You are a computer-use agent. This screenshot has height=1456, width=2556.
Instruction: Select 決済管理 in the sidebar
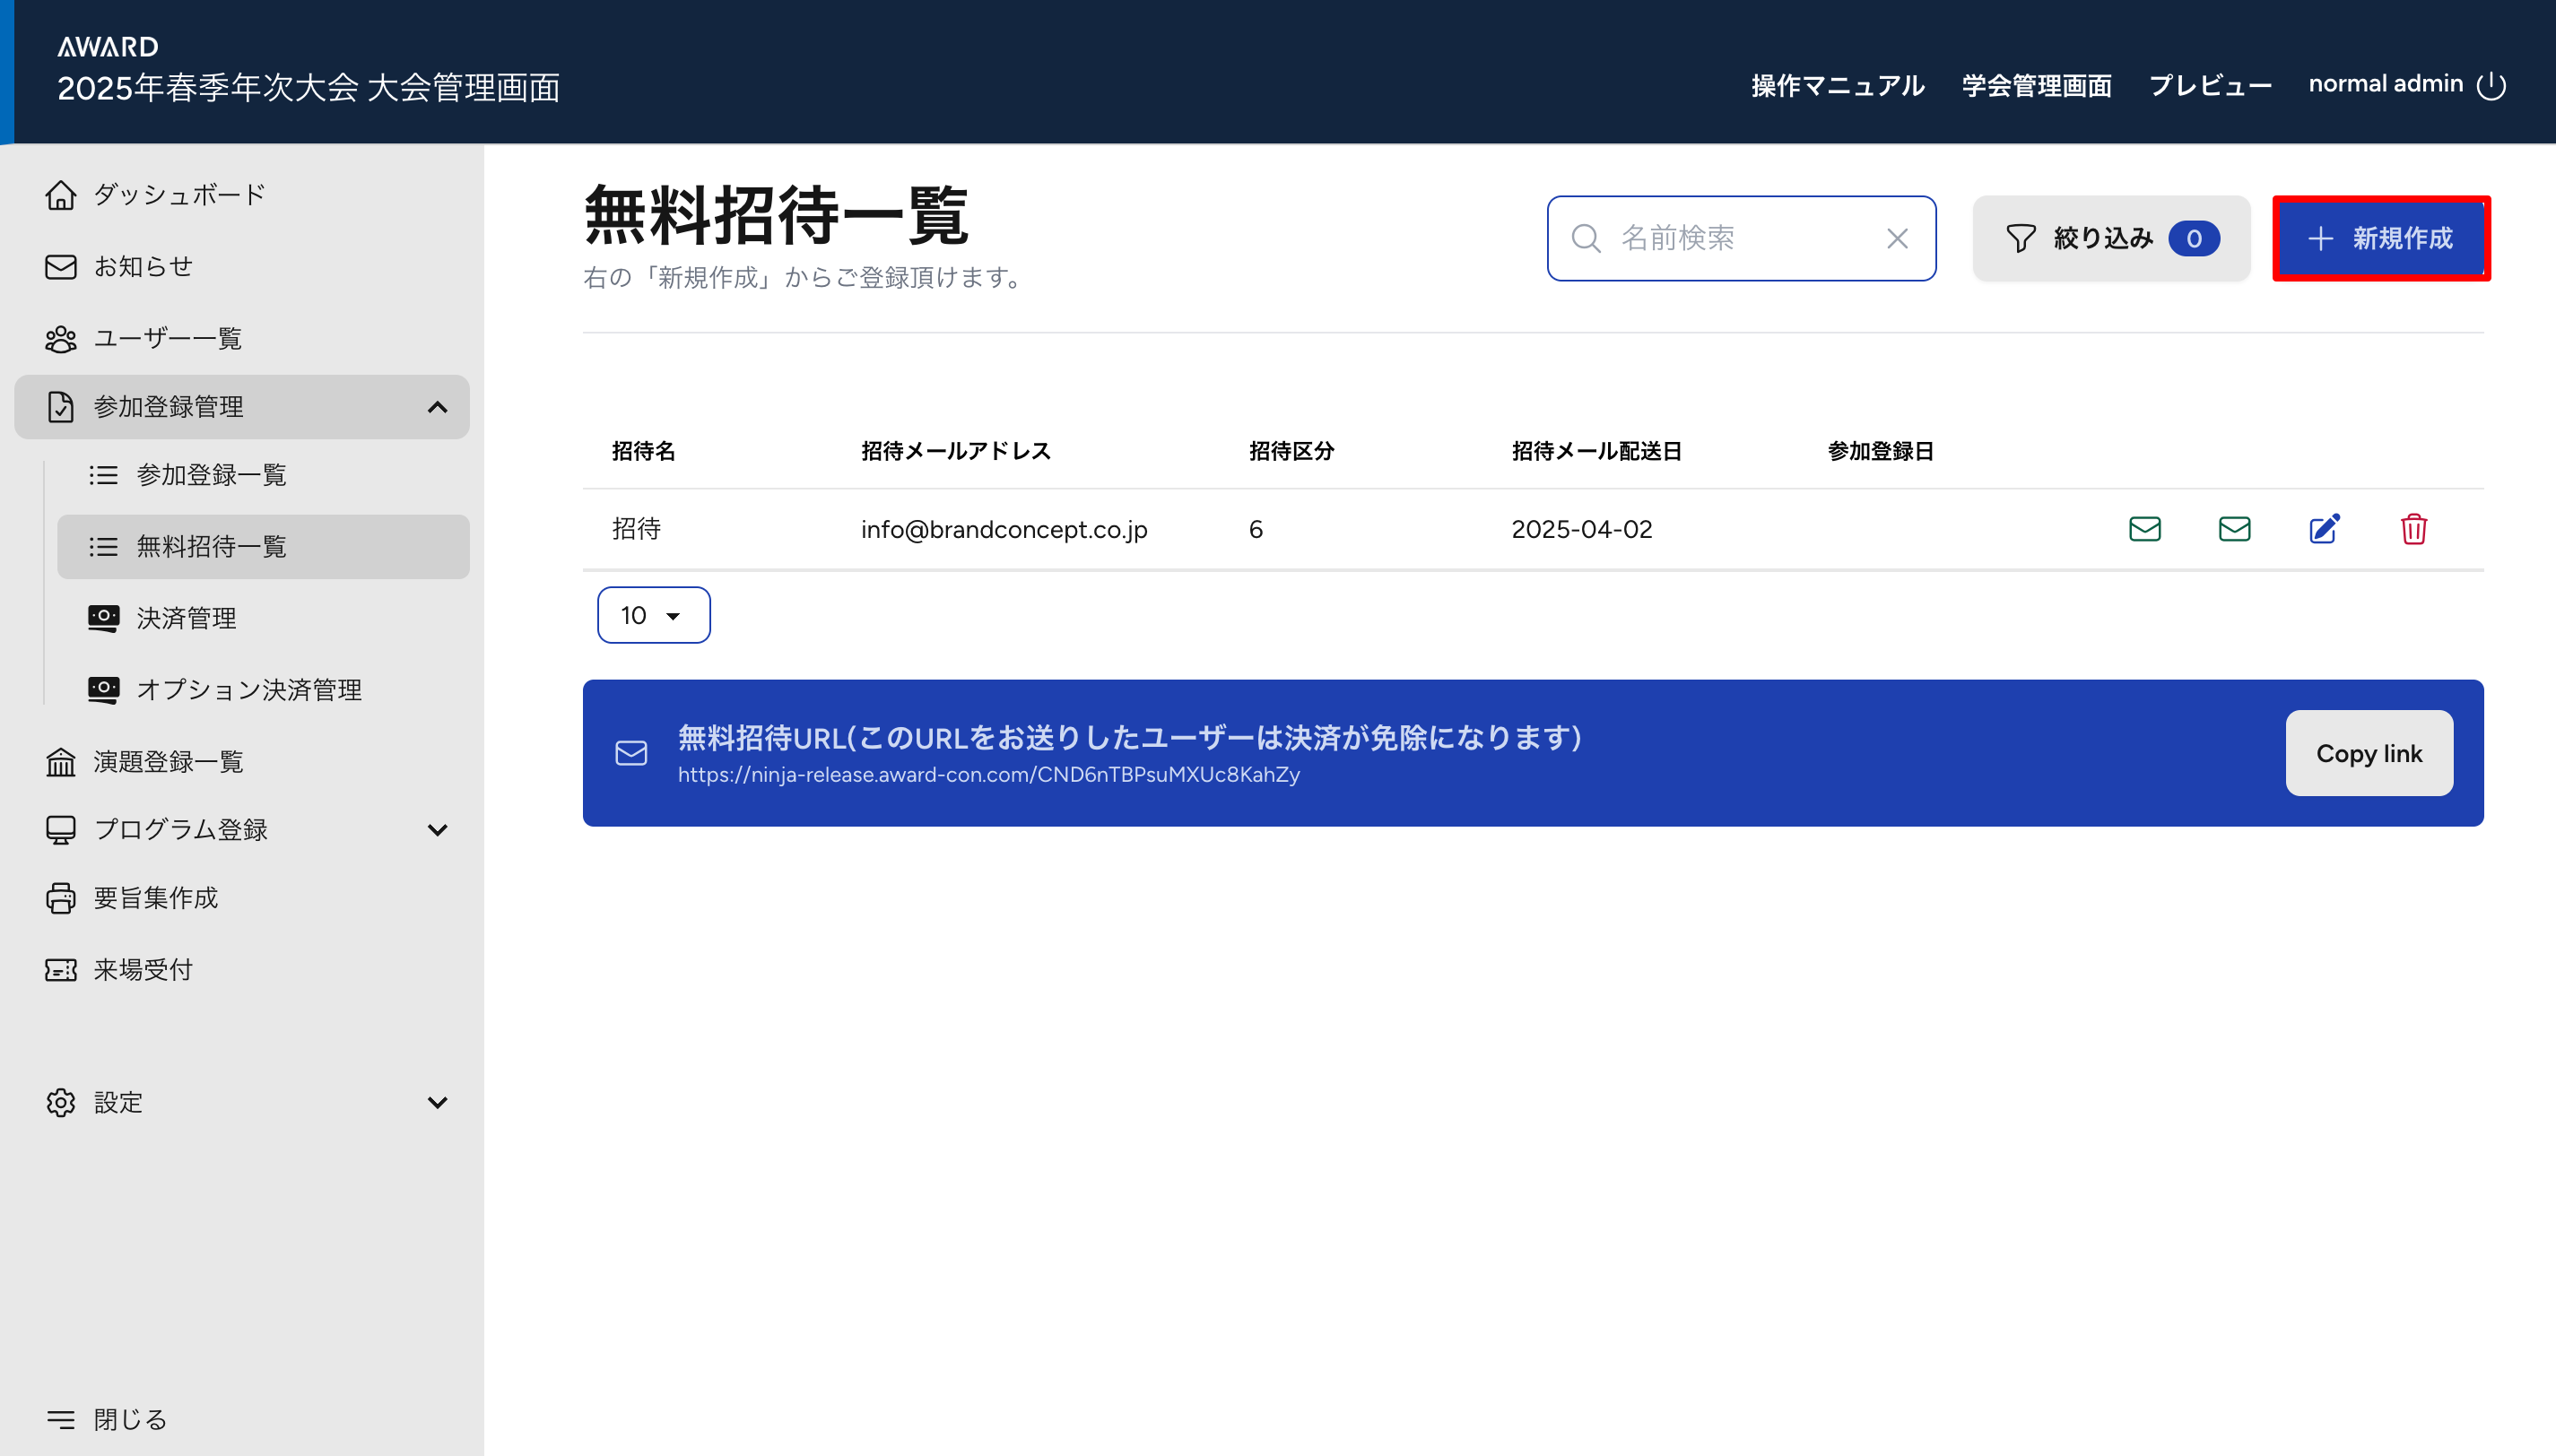coord(186,619)
